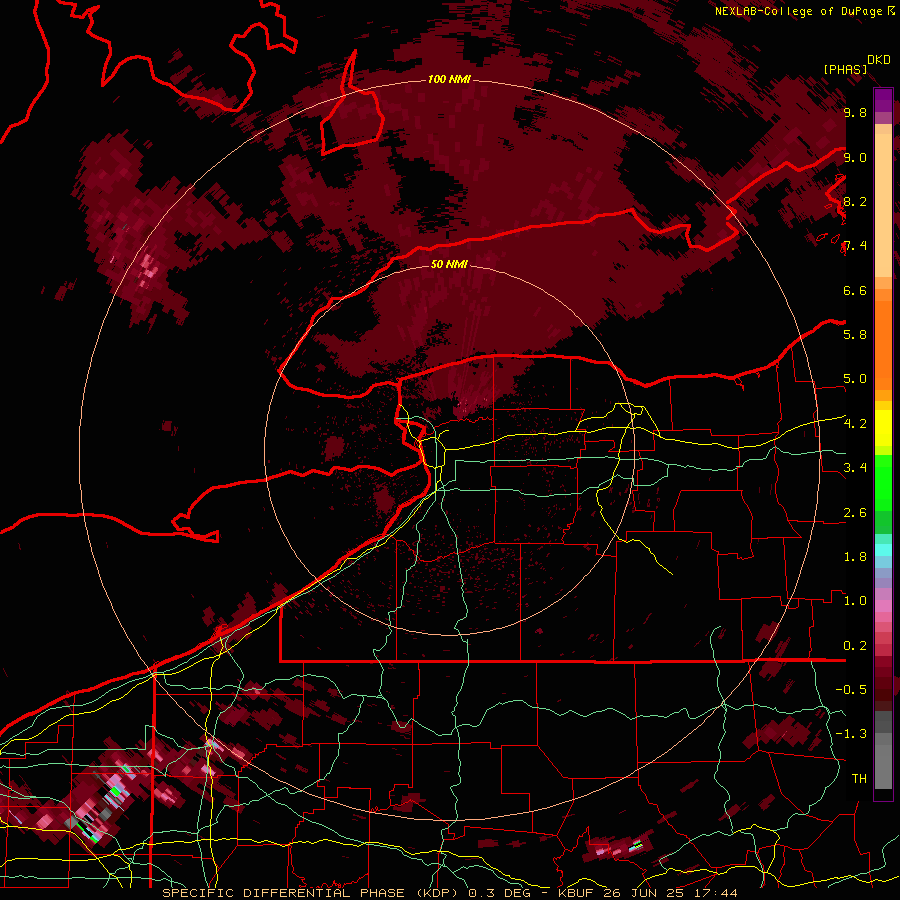Click the 7.4 value on the scale
Viewport: 900px width, 900px height.
coord(855,246)
